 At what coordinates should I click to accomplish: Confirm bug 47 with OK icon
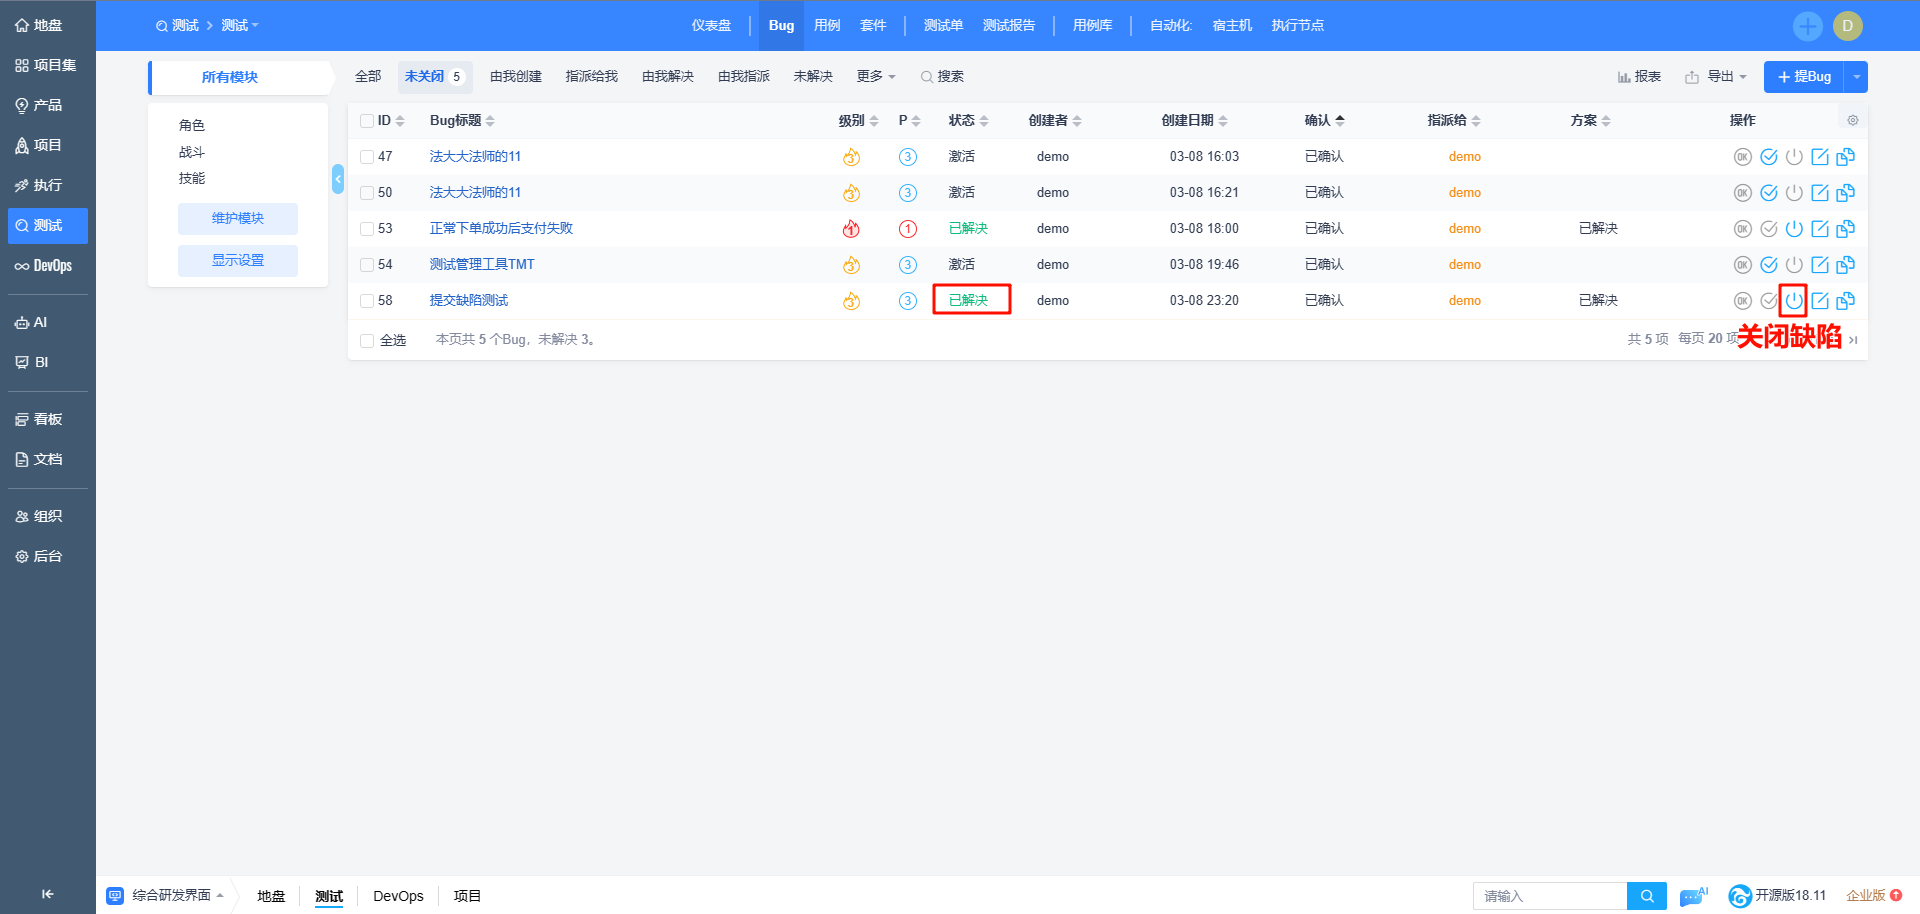1742,157
